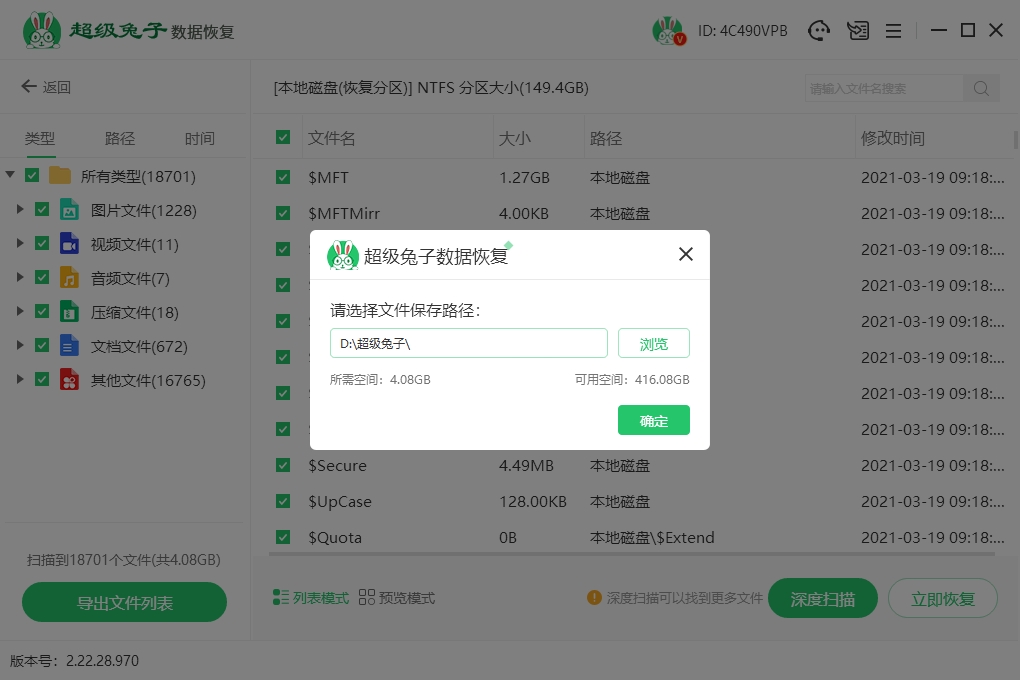Screen dimensions: 1020x680
Task: Click the browse (浏览) button
Action: pos(653,344)
